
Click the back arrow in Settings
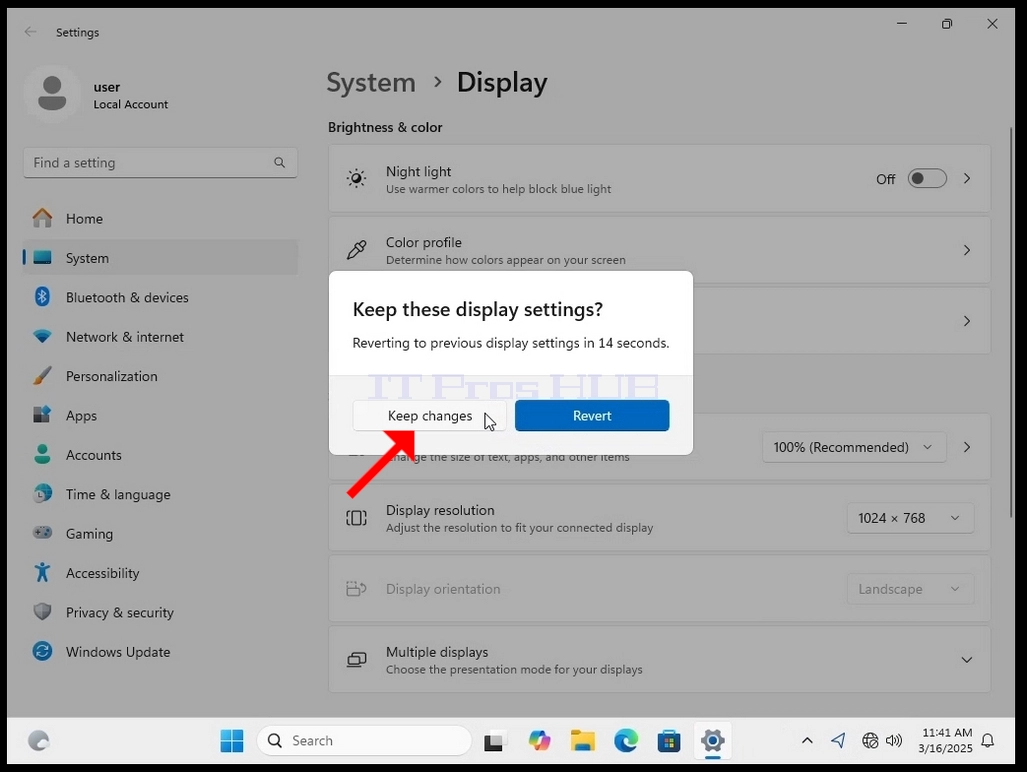(x=30, y=31)
